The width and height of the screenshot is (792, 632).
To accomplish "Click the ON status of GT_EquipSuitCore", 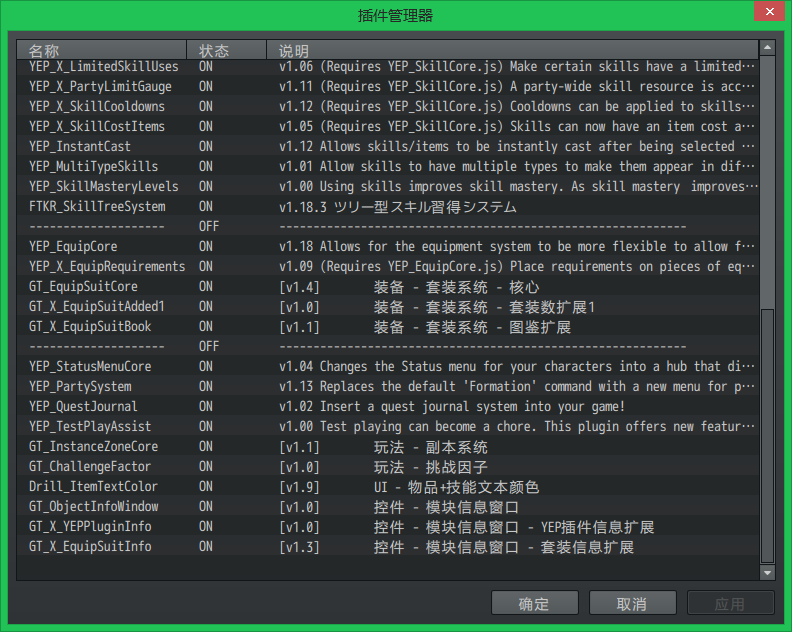I will (206, 286).
